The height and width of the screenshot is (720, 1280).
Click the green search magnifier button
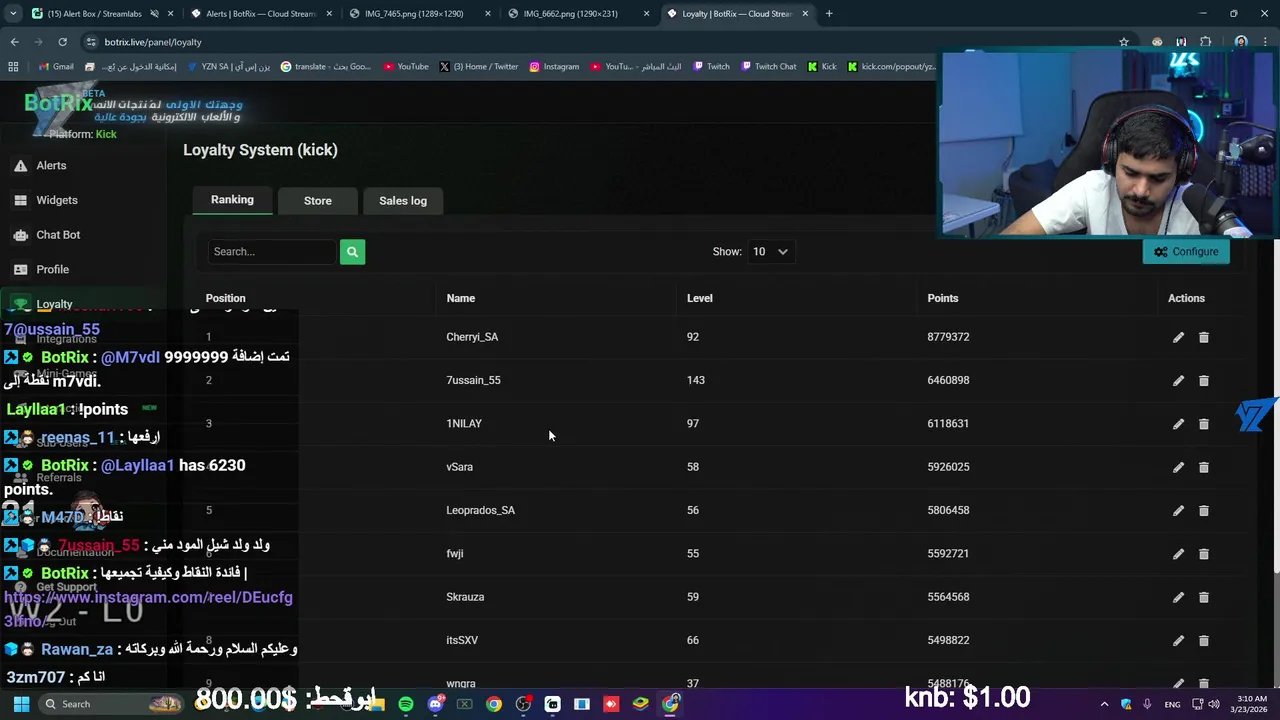point(352,252)
